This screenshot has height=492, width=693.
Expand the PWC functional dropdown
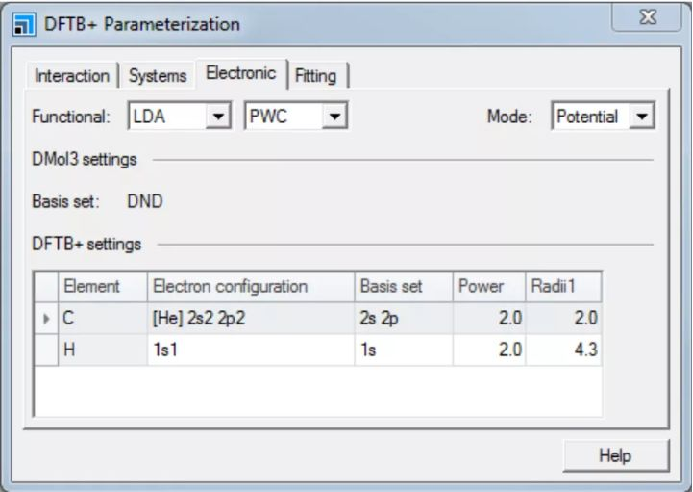[335, 116]
